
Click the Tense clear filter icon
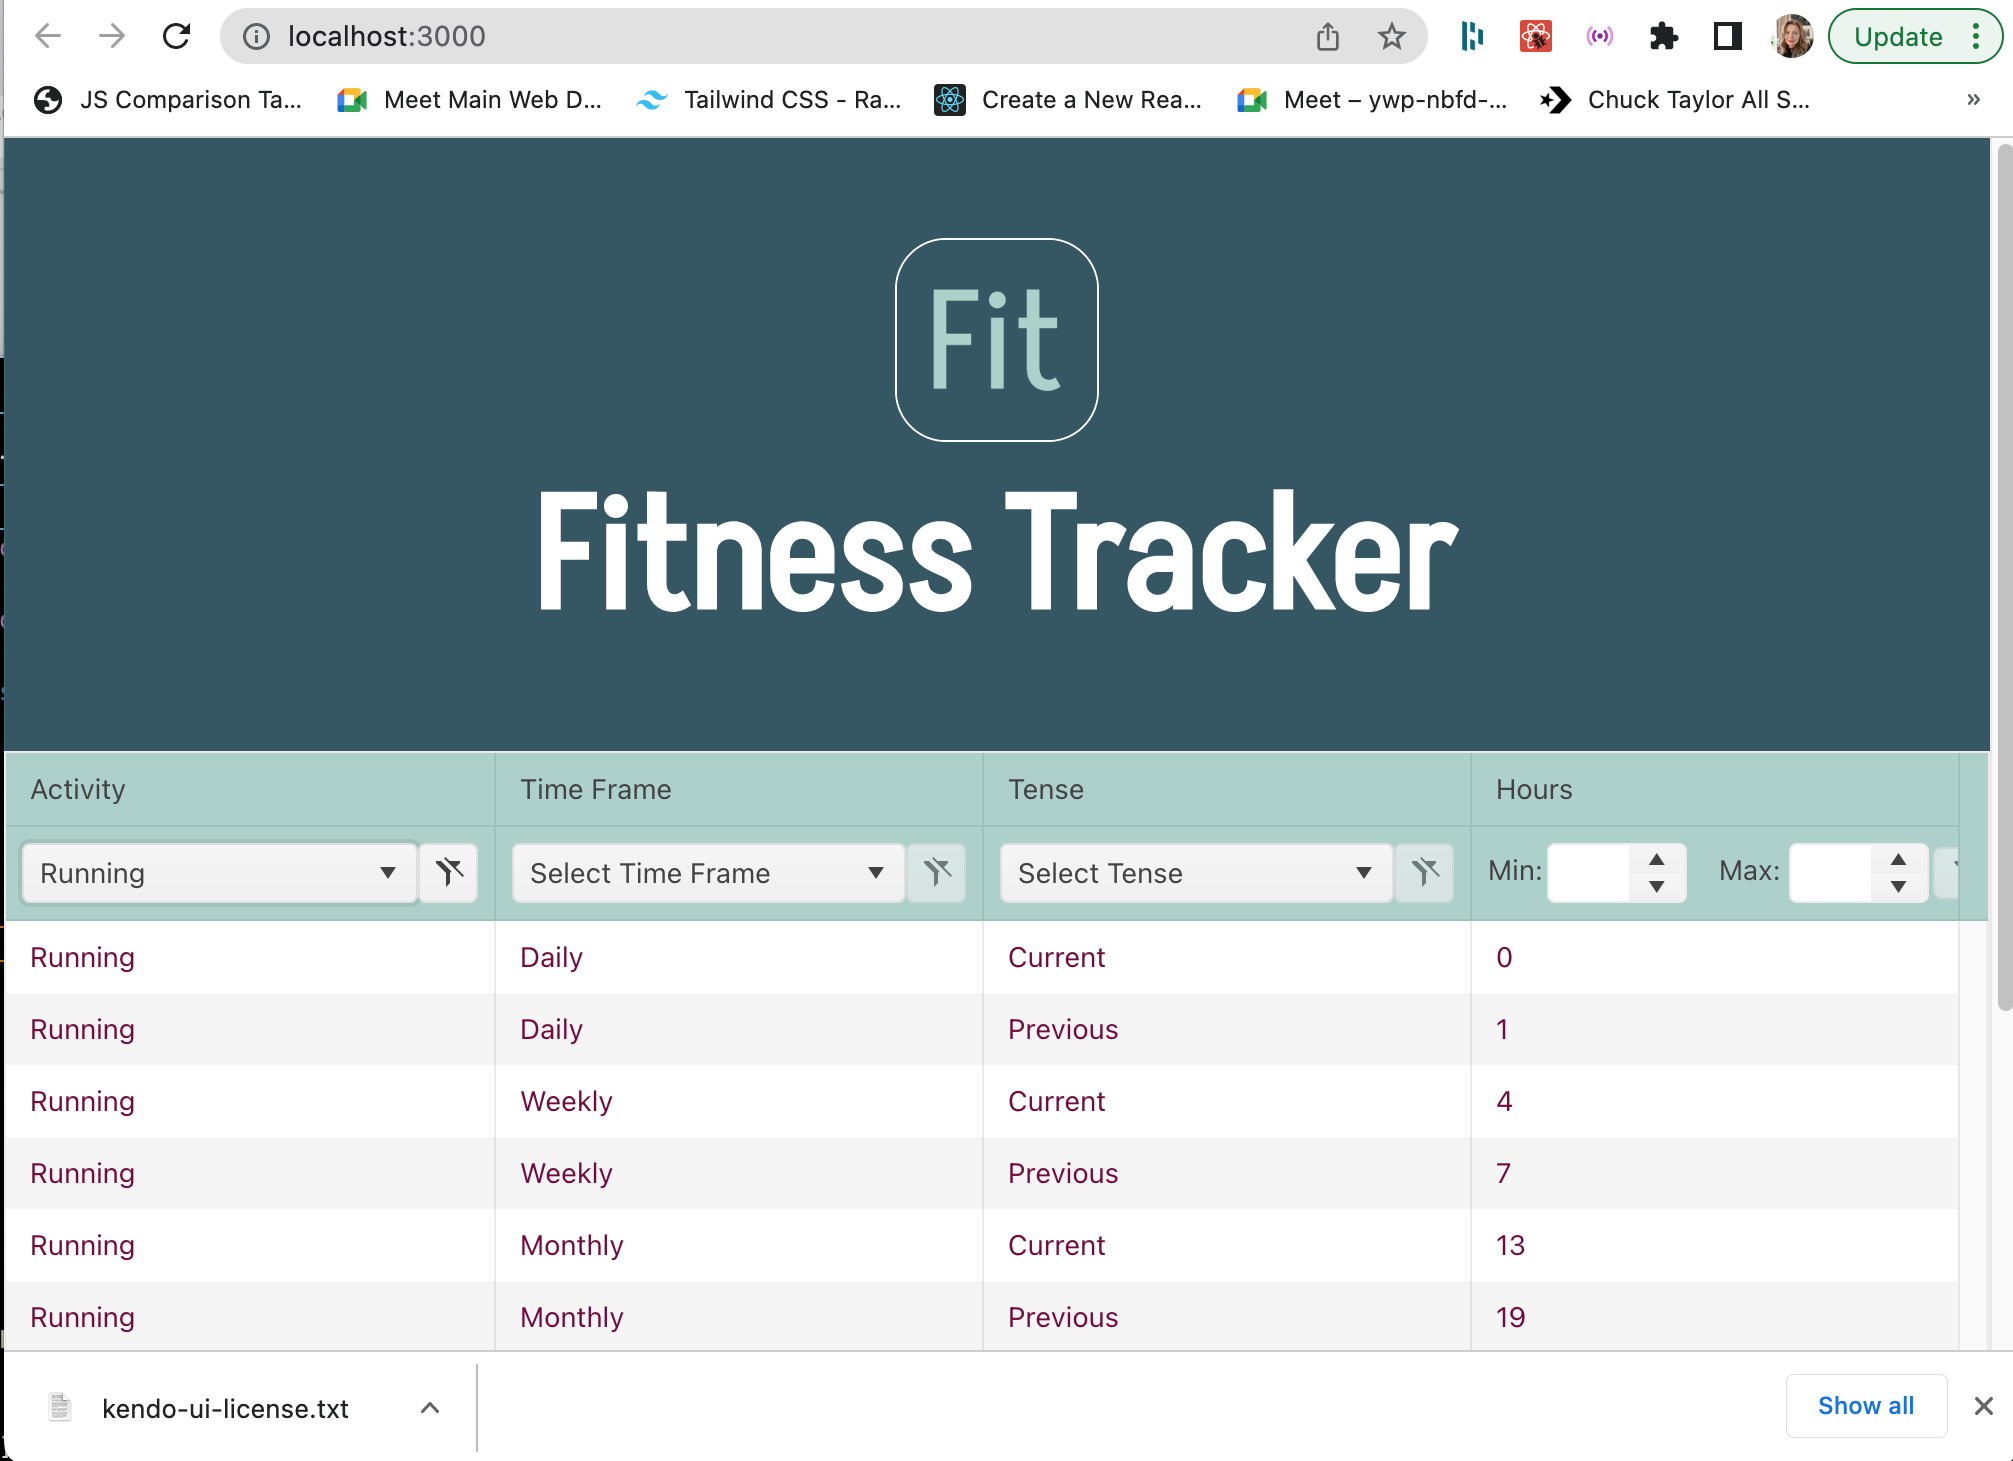pyautogui.click(x=1425, y=873)
